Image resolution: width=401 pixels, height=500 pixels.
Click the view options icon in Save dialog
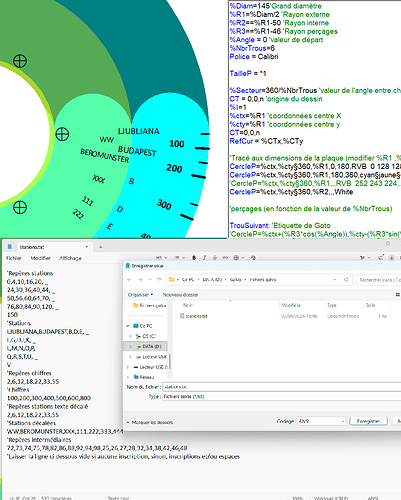click(397, 295)
